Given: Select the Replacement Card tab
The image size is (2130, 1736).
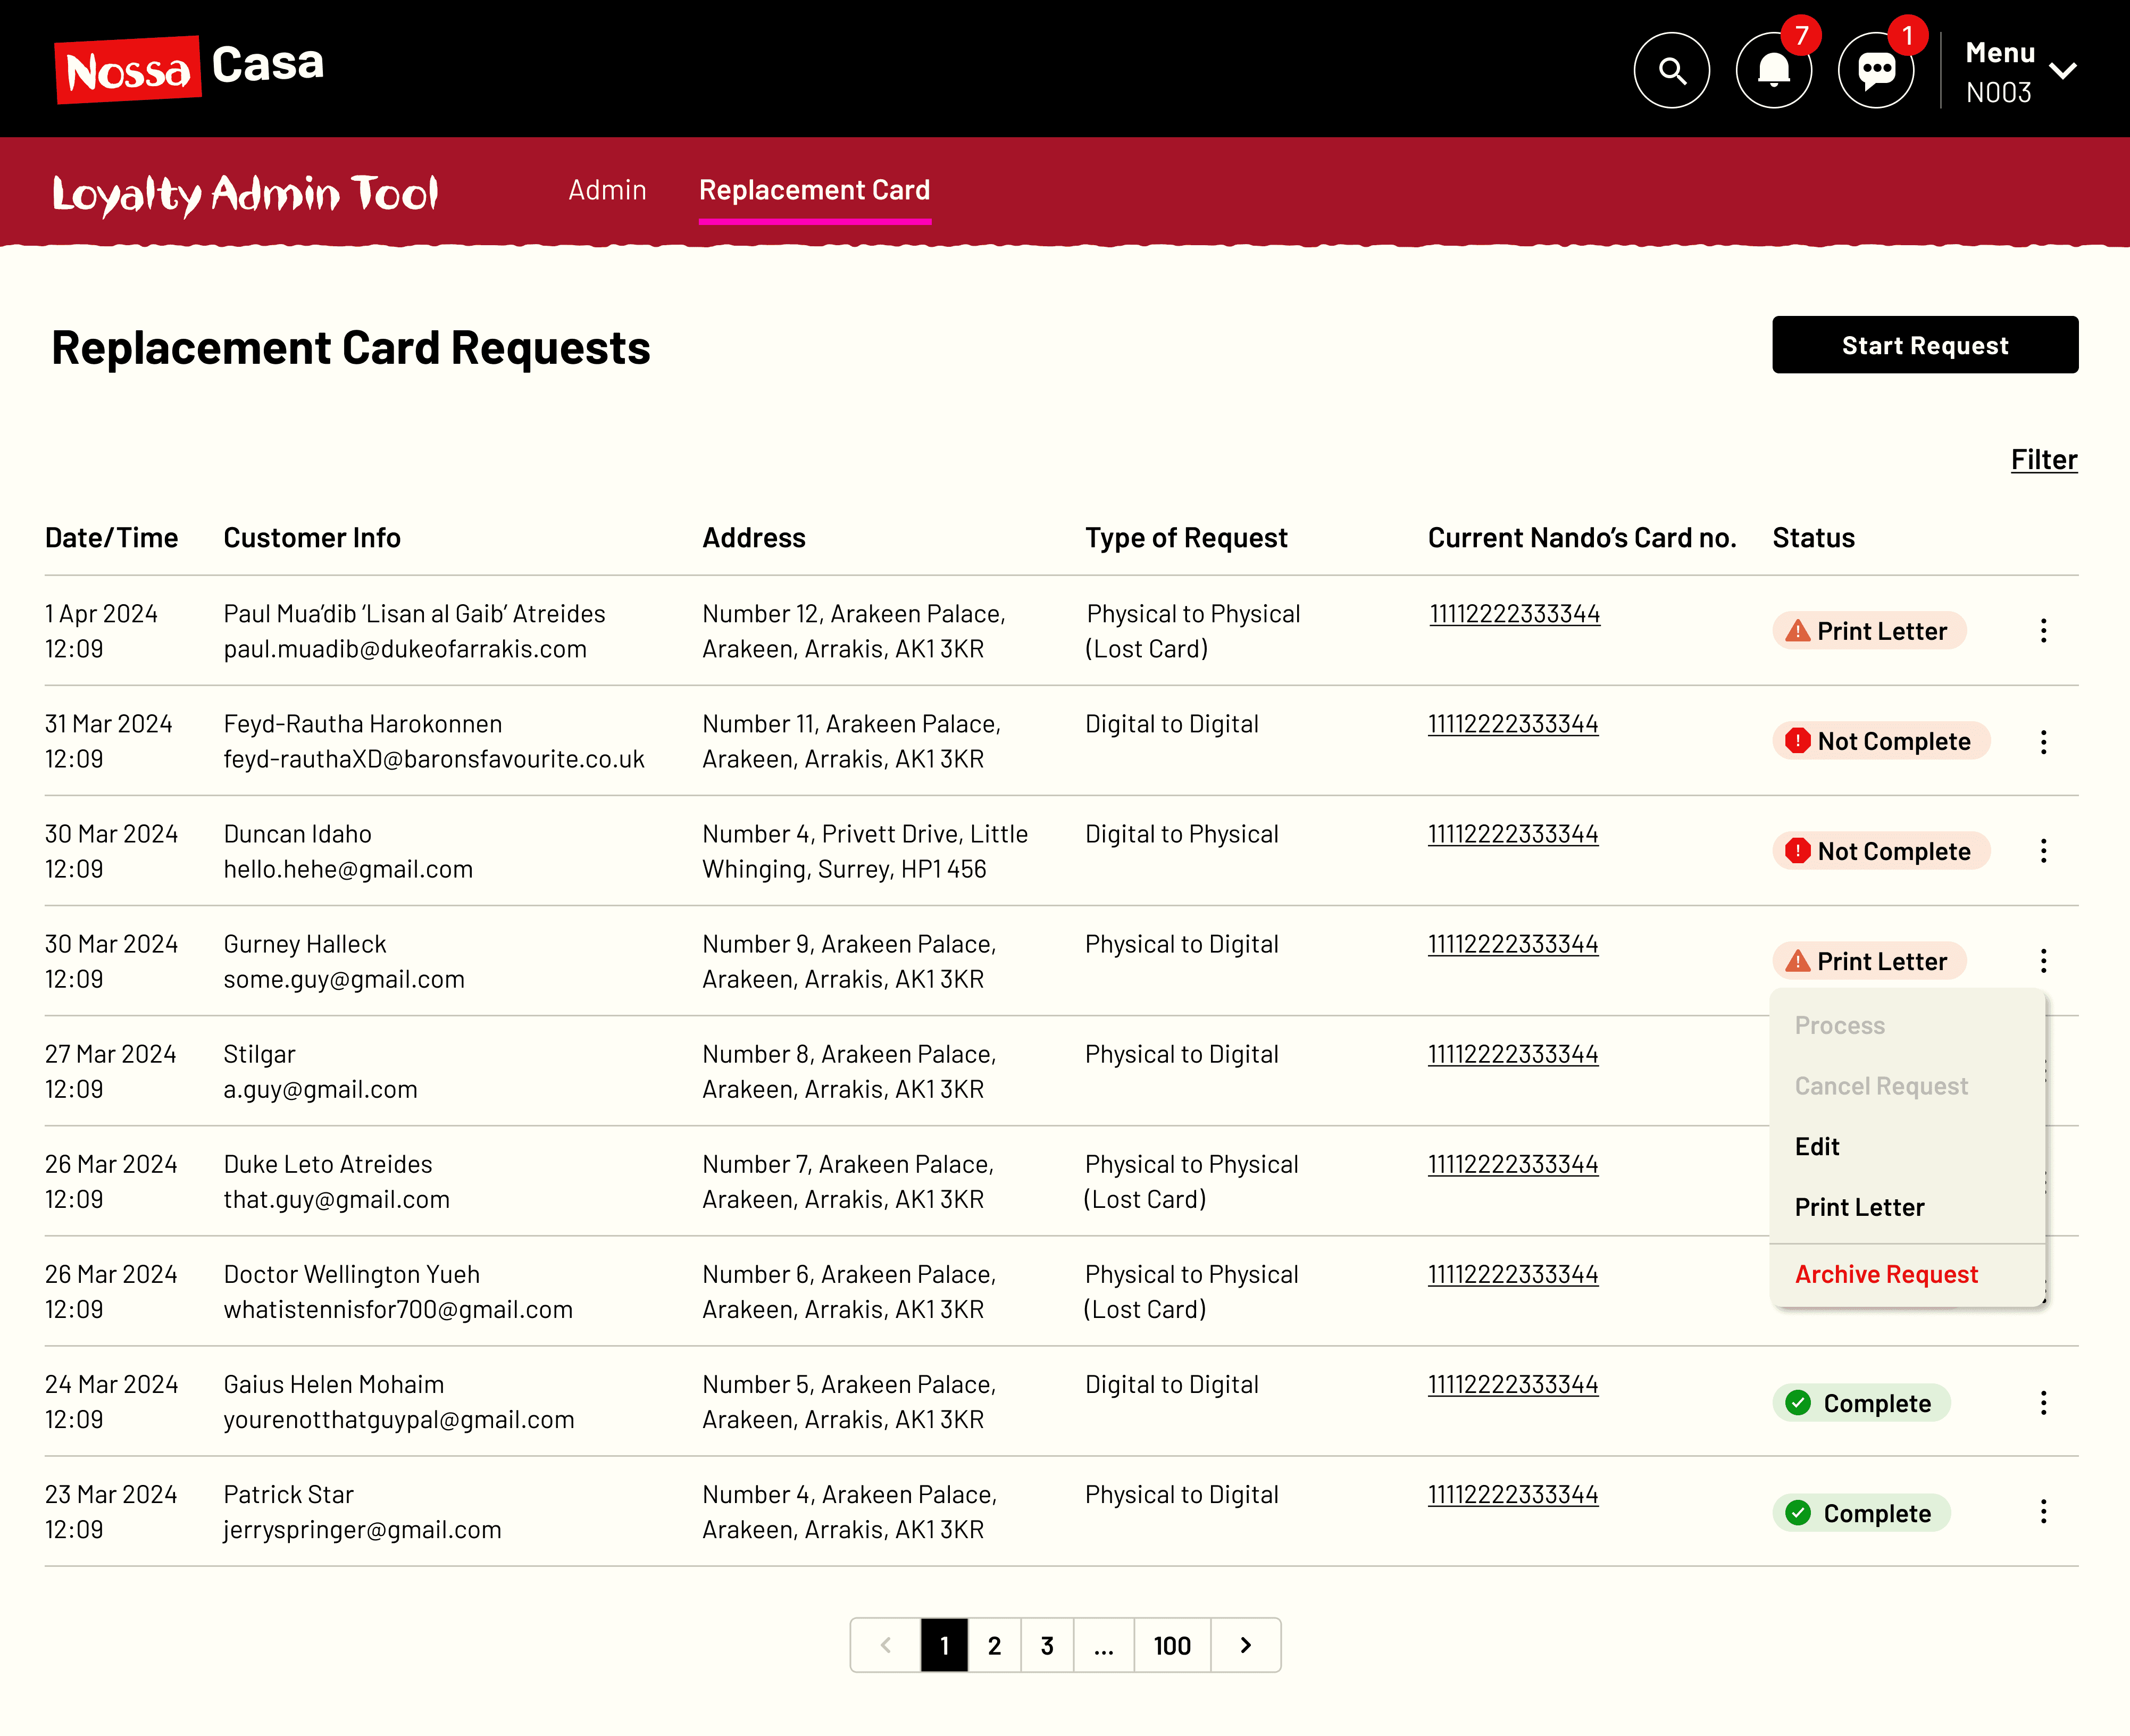Looking at the screenshot, I should tap(814, 190).
